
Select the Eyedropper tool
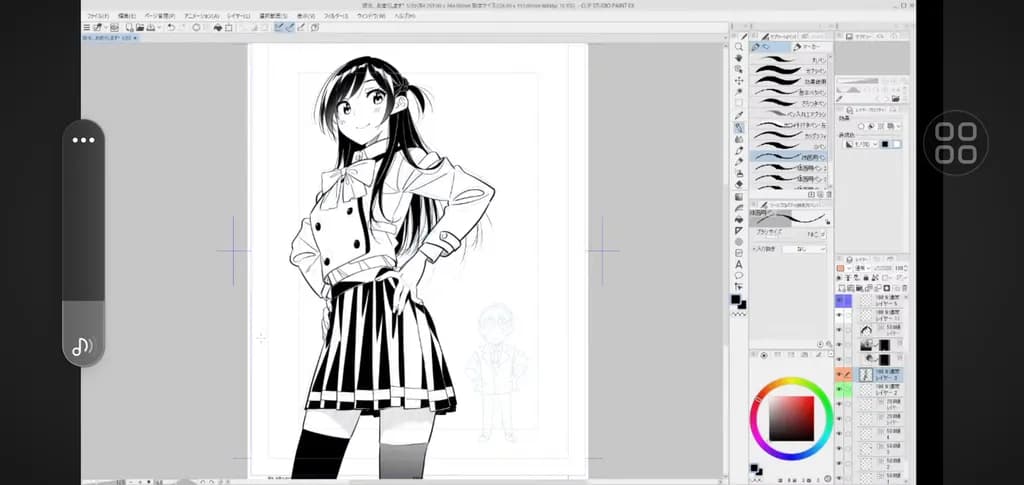[739, 116]
